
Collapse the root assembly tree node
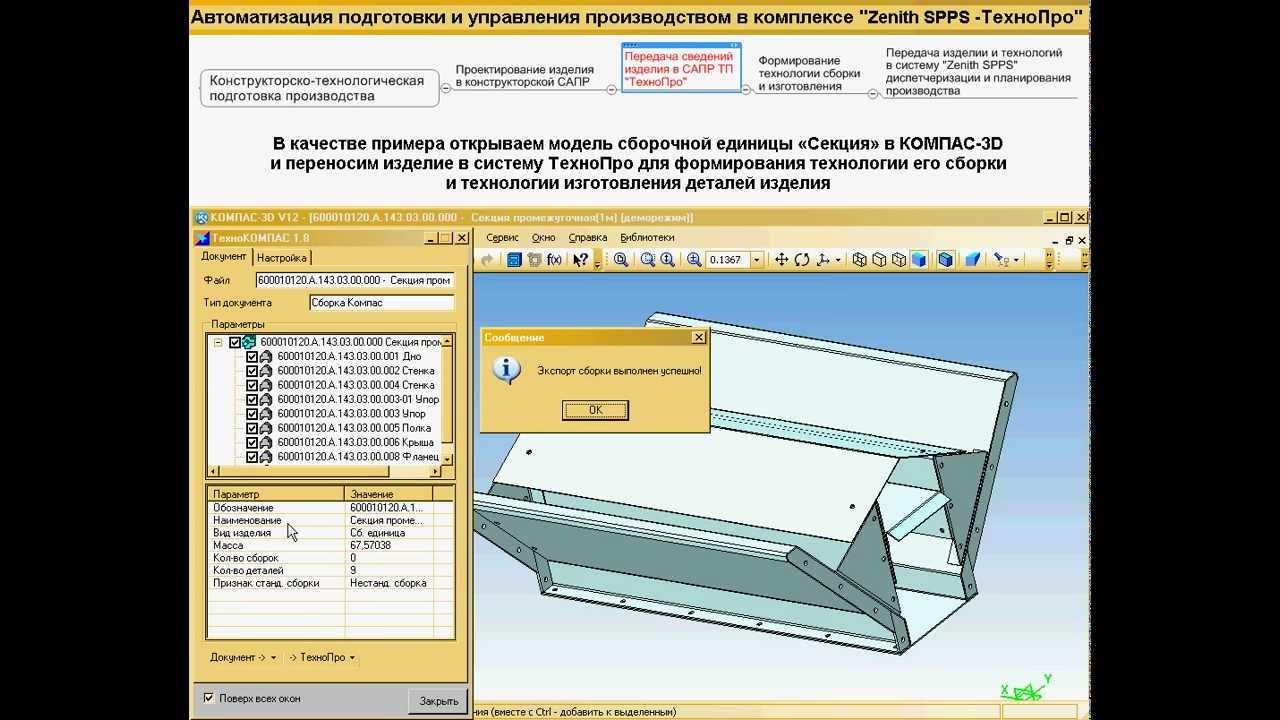point(218,342)
